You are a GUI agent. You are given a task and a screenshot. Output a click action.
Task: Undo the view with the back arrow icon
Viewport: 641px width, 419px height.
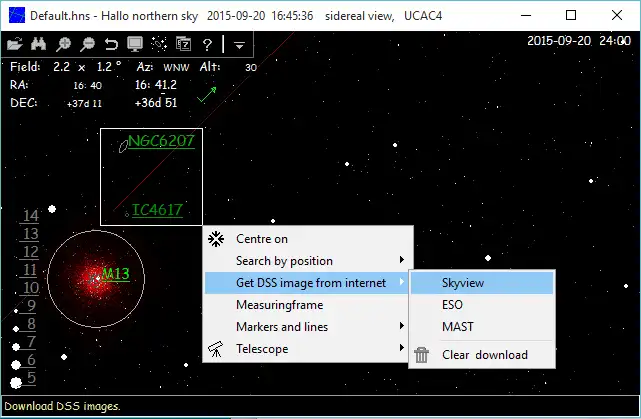tap(111, 44)
